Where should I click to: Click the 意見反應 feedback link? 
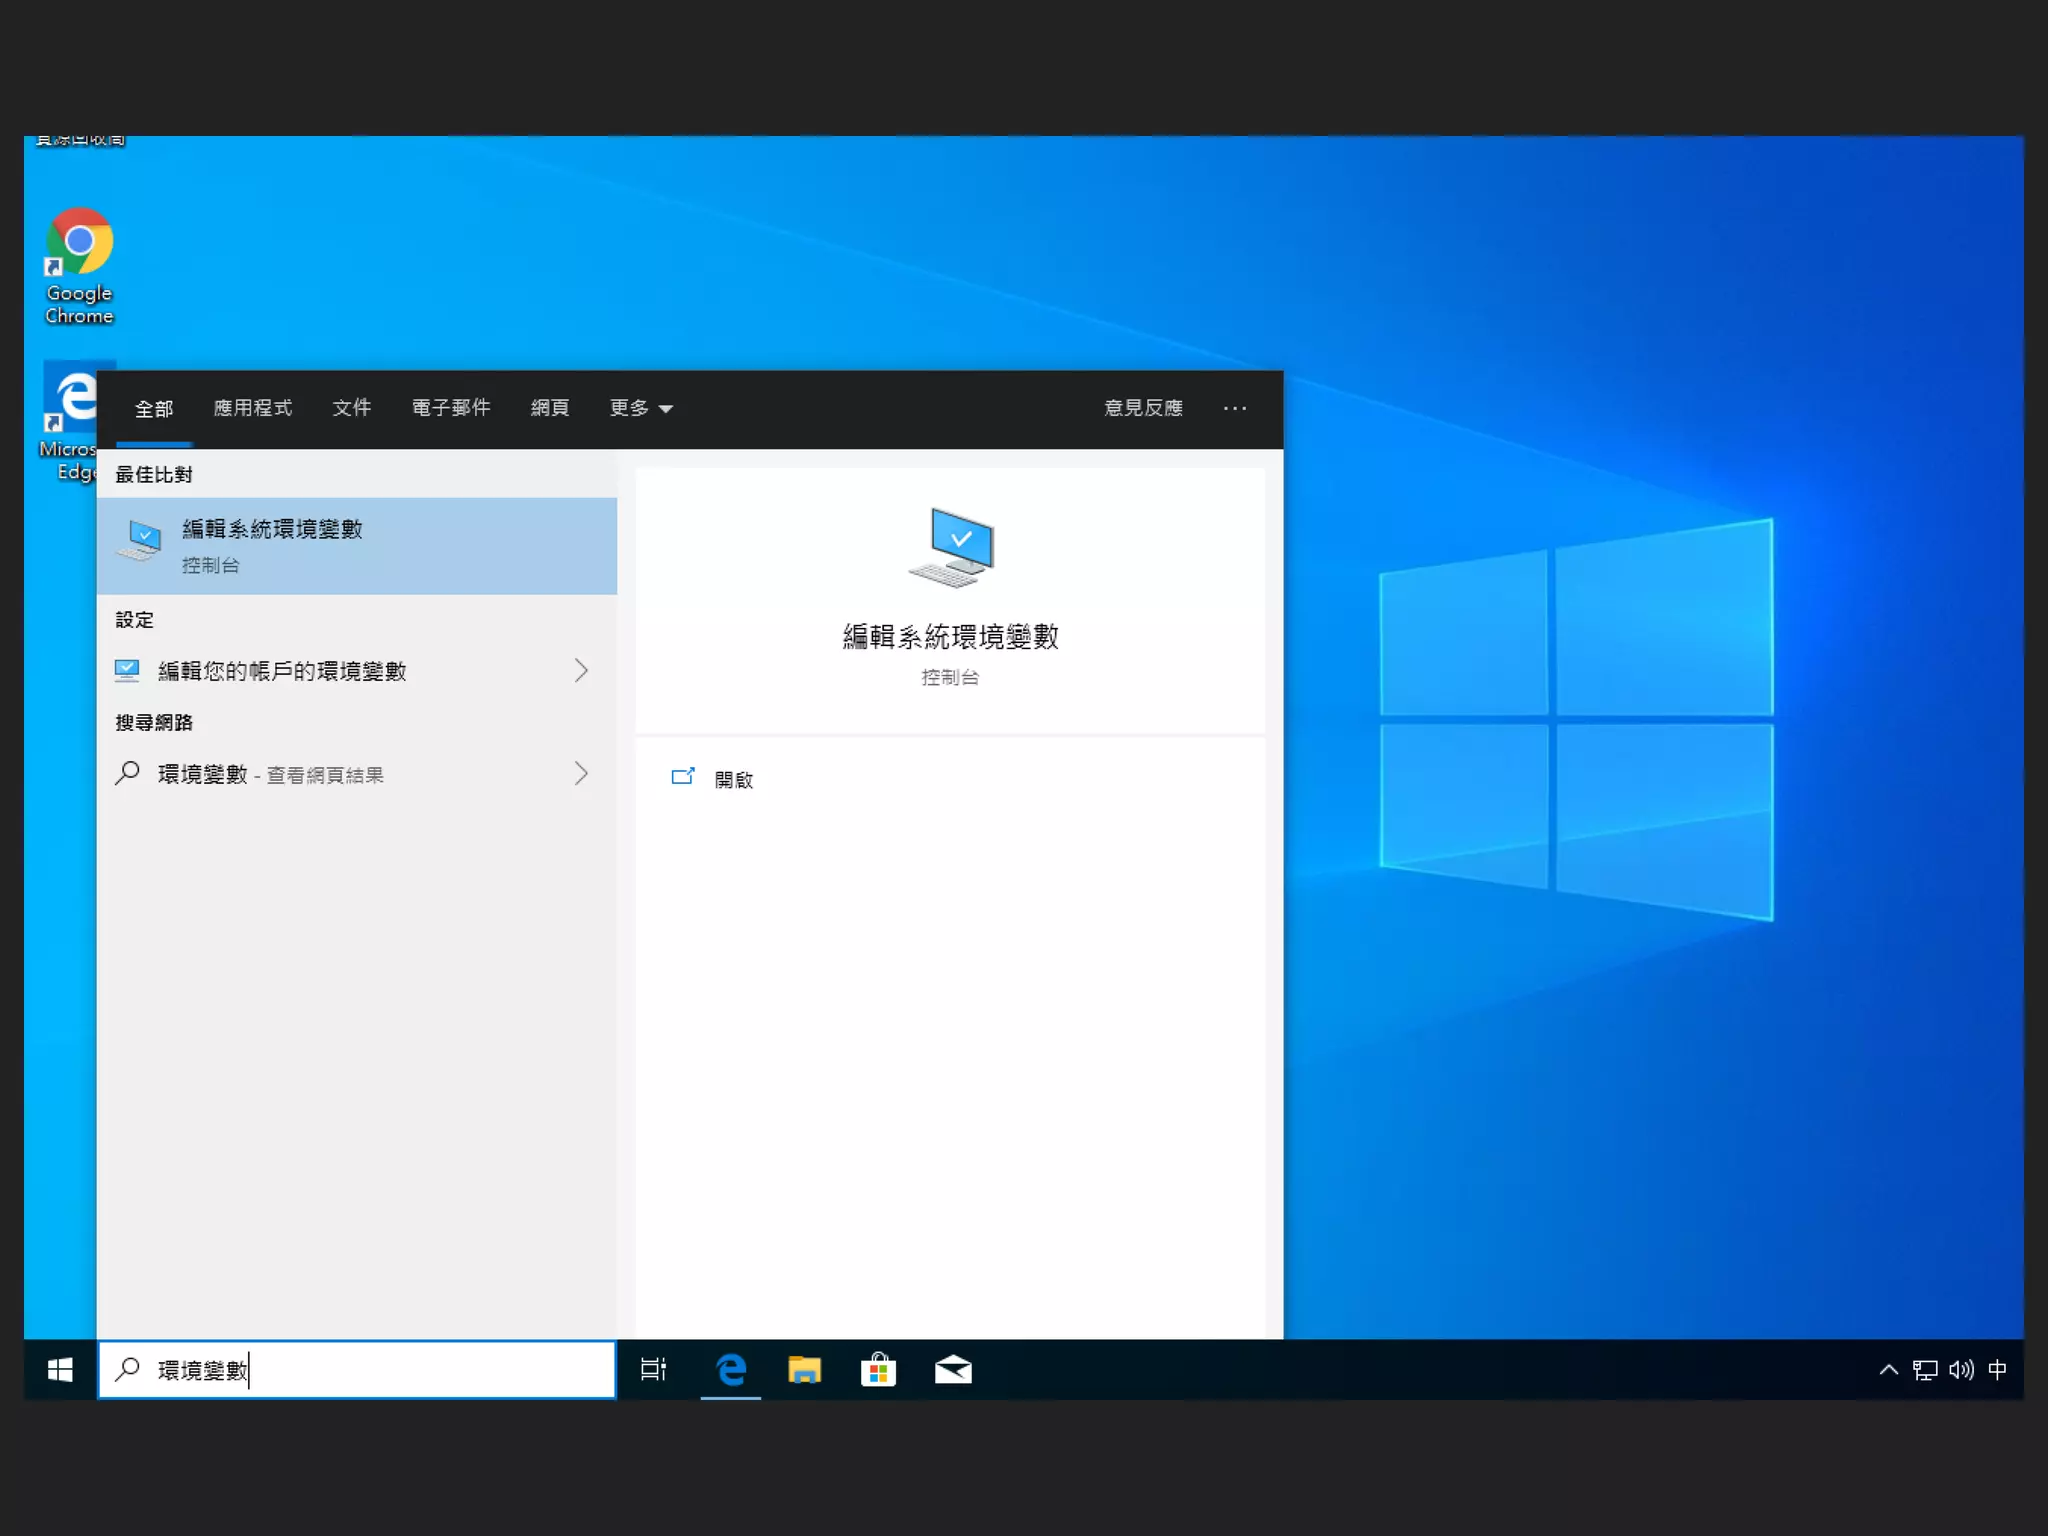pos(1142,408)
